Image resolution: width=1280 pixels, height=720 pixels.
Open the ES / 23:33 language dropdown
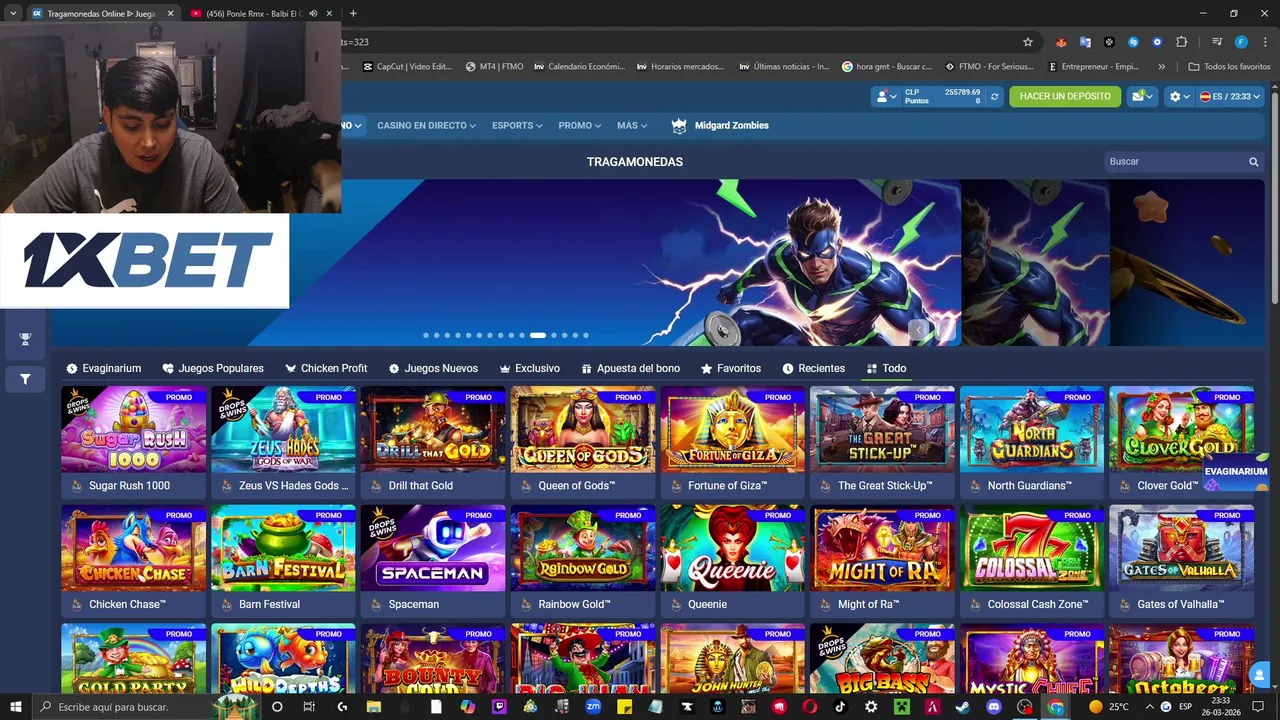point(1230,96)
